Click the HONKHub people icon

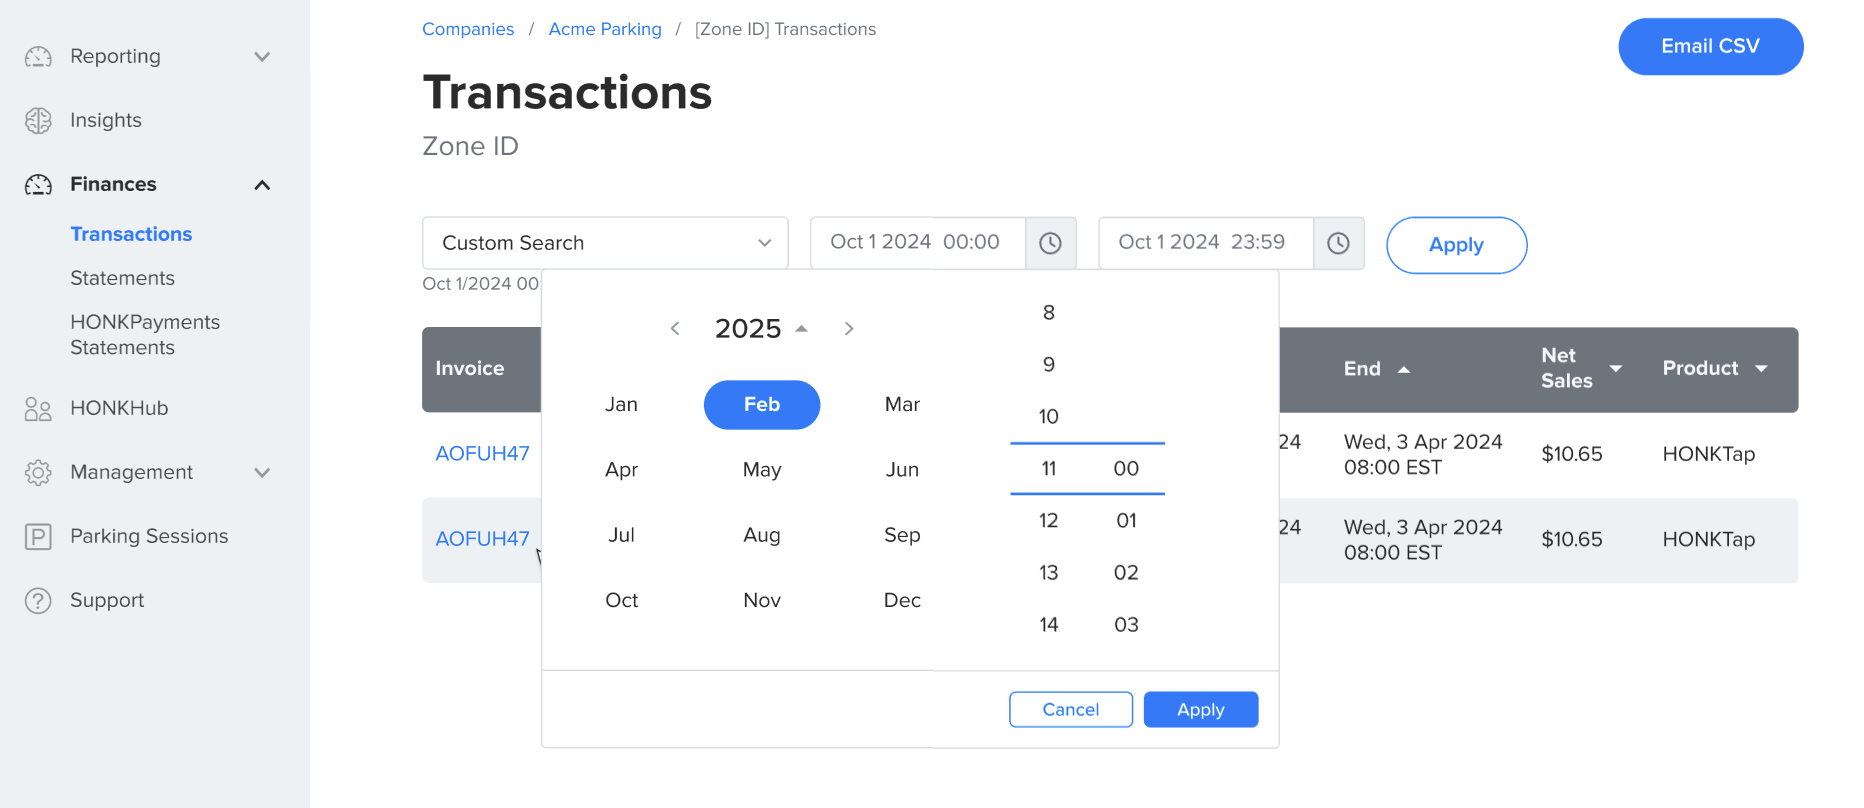pyautogui.click(x=38, y=409)
